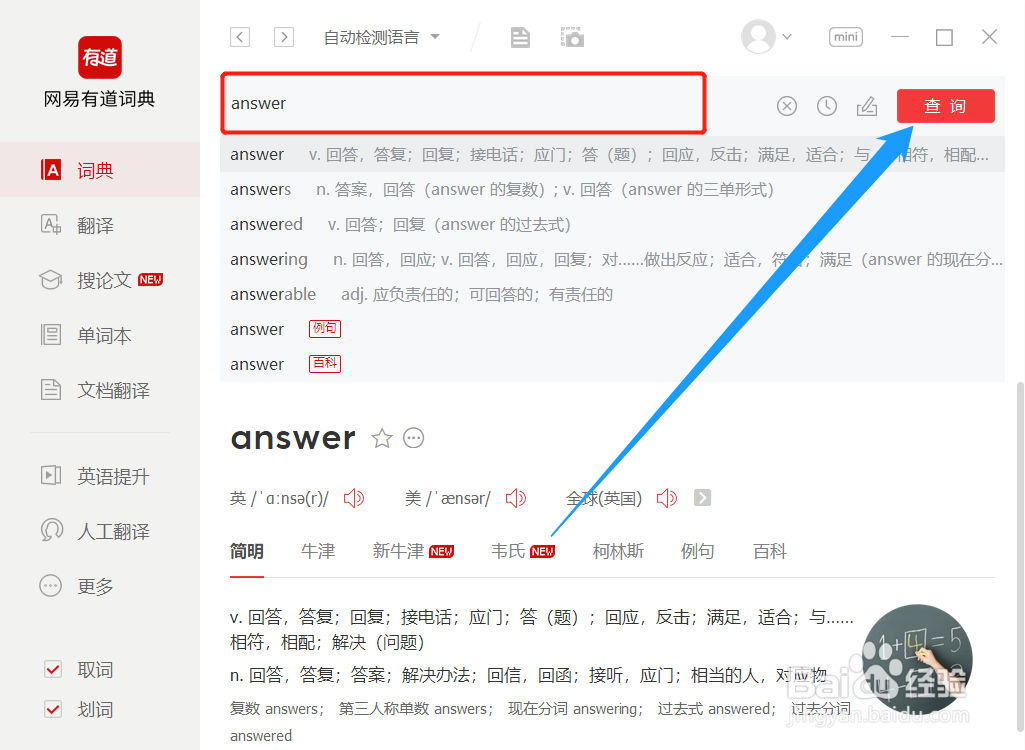Play the US pronunciation of answer
The height and width of the screenshot is (750, 1025).
tap(516, 497)
